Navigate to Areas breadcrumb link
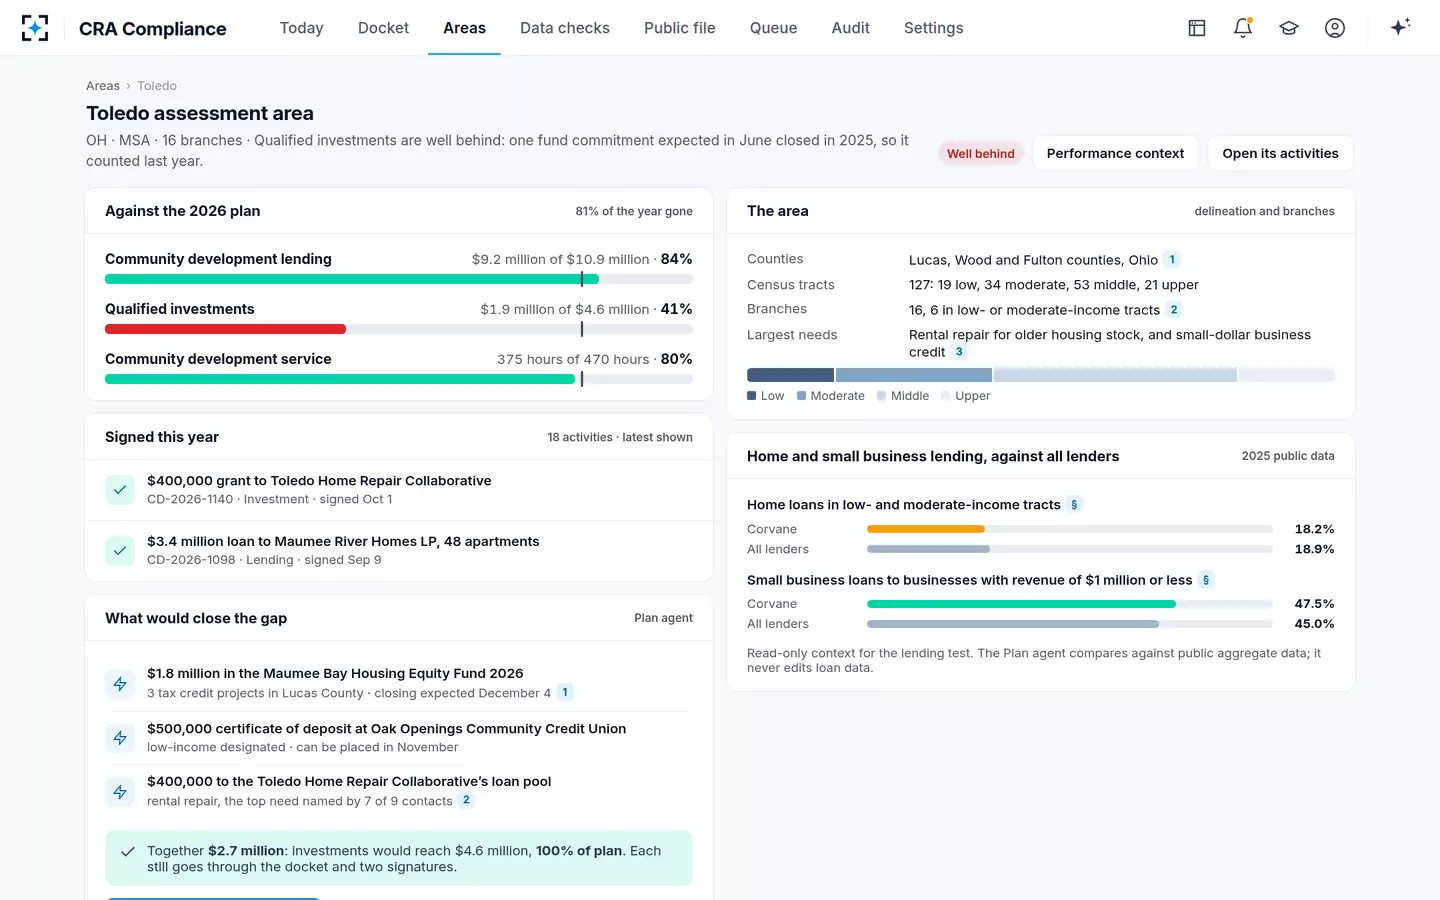The image size is (1440, 900). click(x=103, y=86)
